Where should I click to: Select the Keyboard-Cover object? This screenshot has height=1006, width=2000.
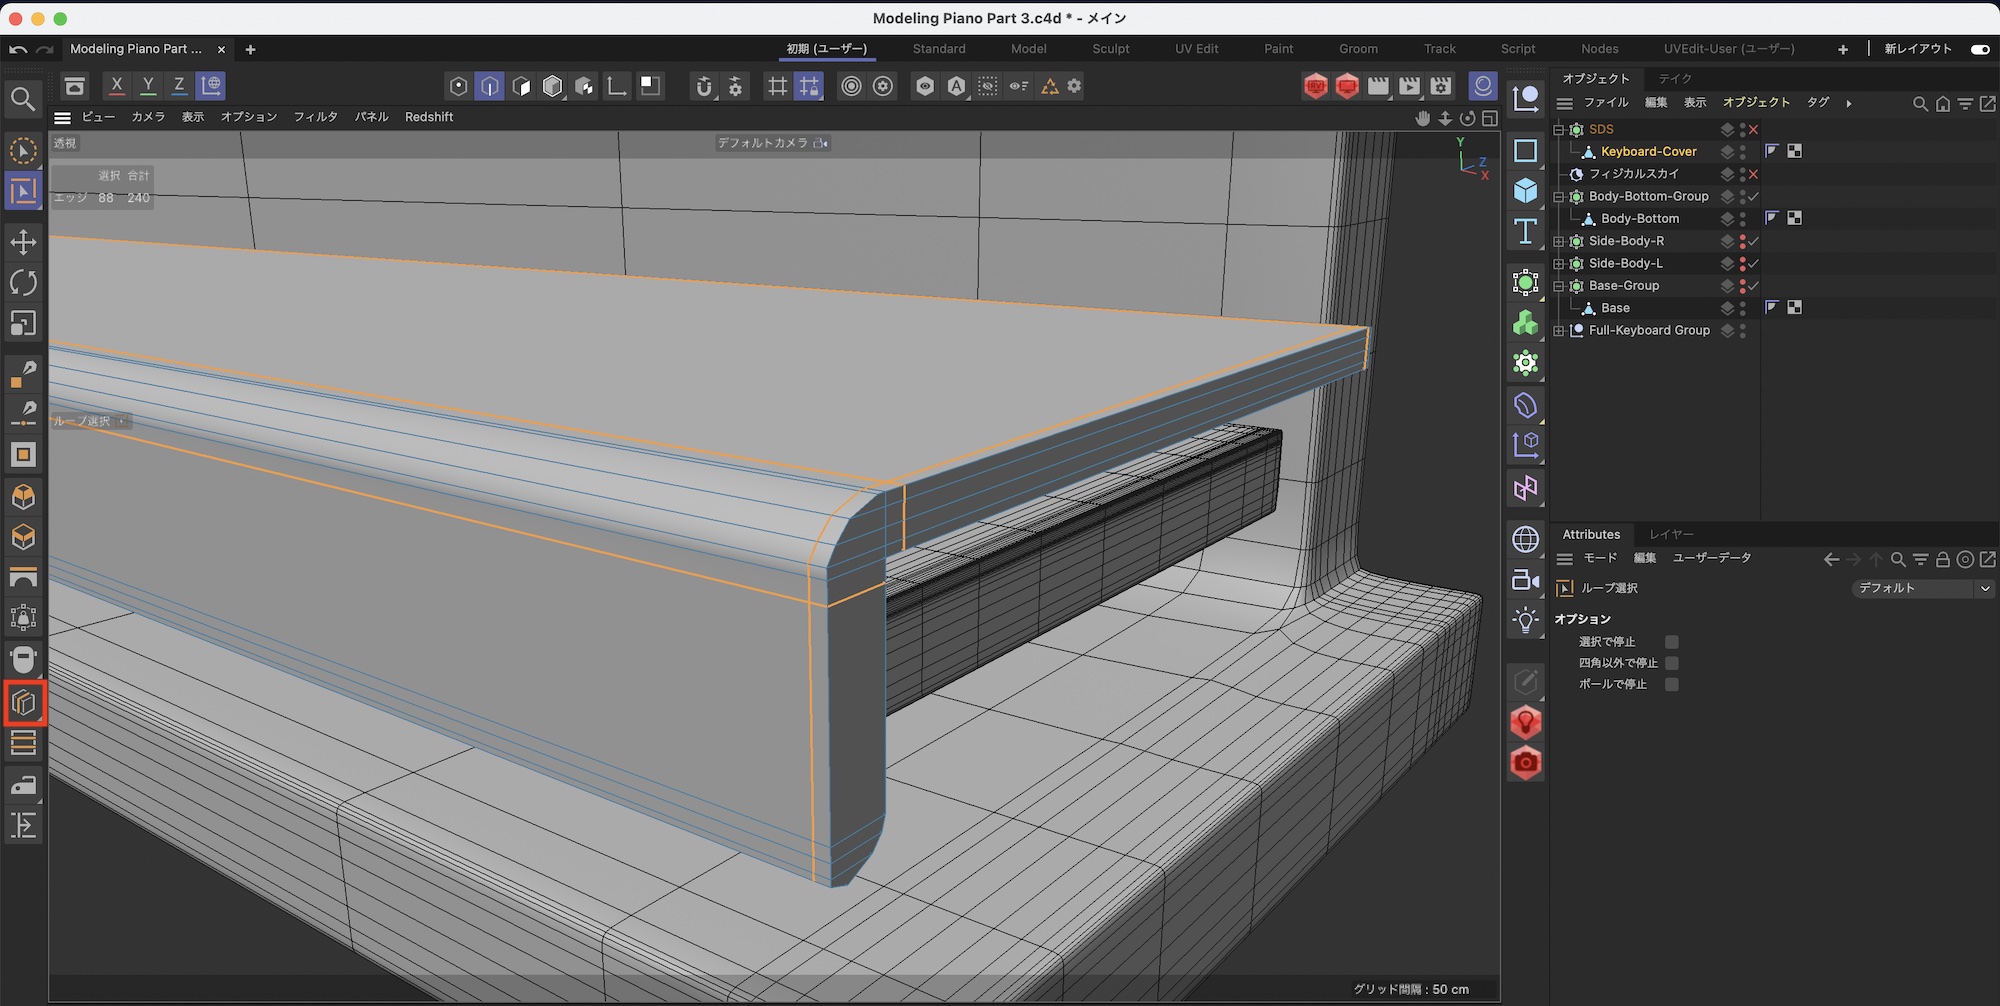point(1648,152)
